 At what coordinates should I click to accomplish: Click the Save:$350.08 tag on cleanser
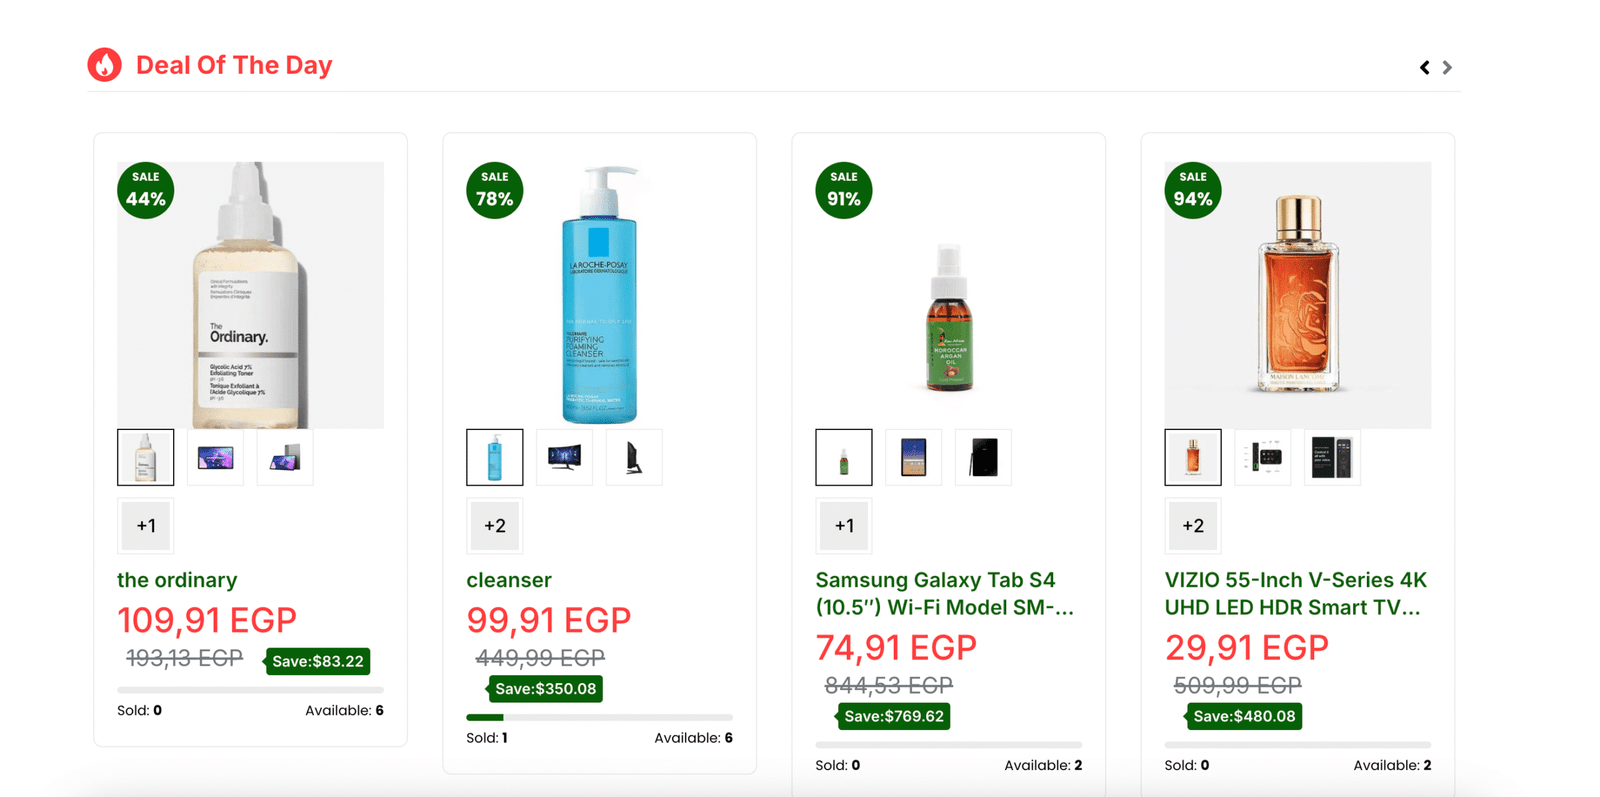point(544,689)
